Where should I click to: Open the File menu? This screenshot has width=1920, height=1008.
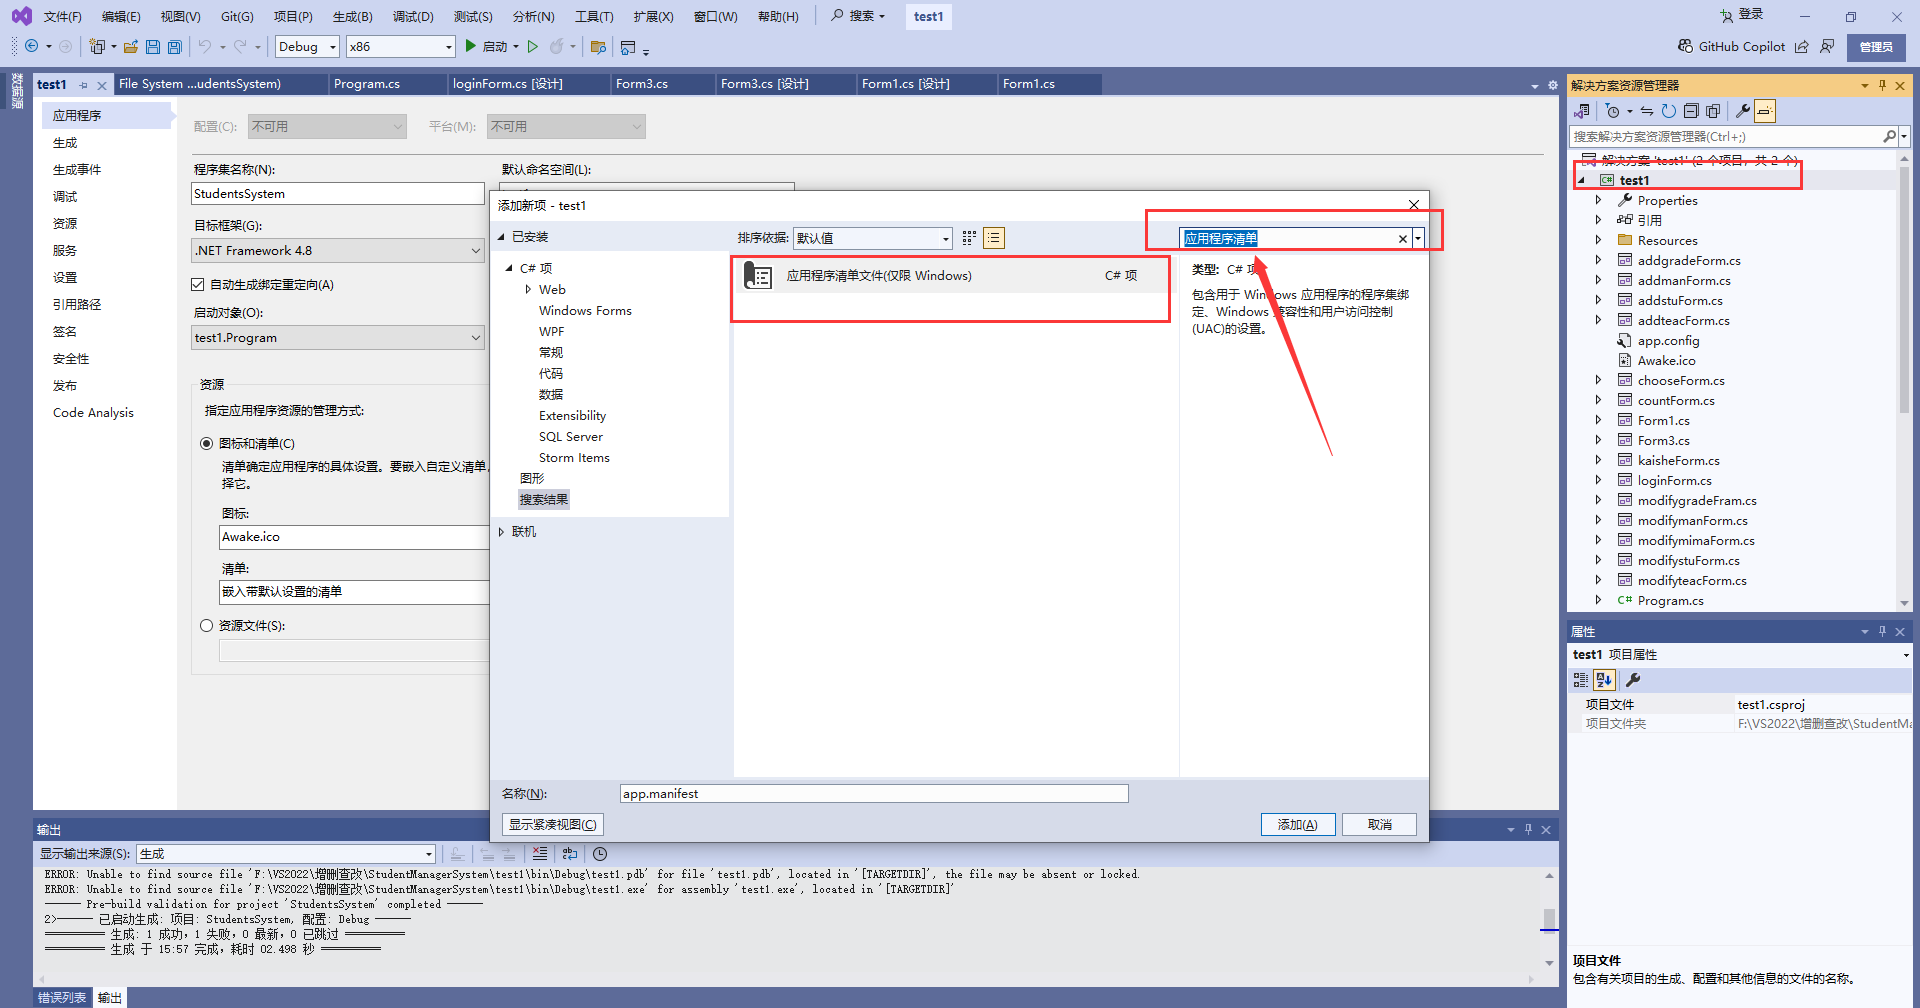(x=62, y=16)
